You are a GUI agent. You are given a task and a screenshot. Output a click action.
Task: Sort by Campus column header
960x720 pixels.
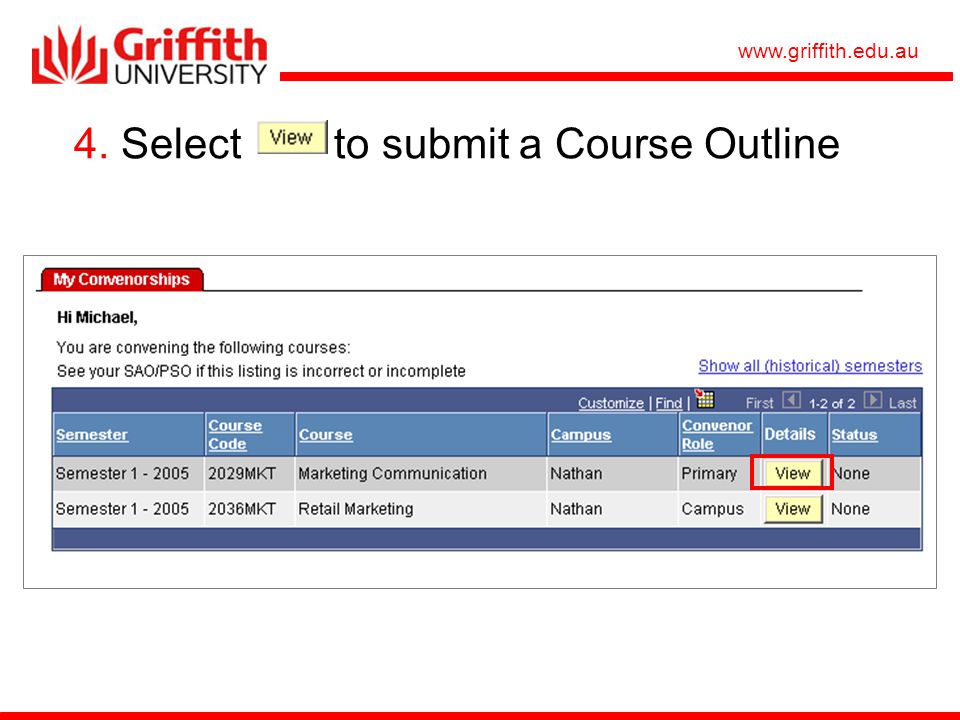tap(580, 434)
